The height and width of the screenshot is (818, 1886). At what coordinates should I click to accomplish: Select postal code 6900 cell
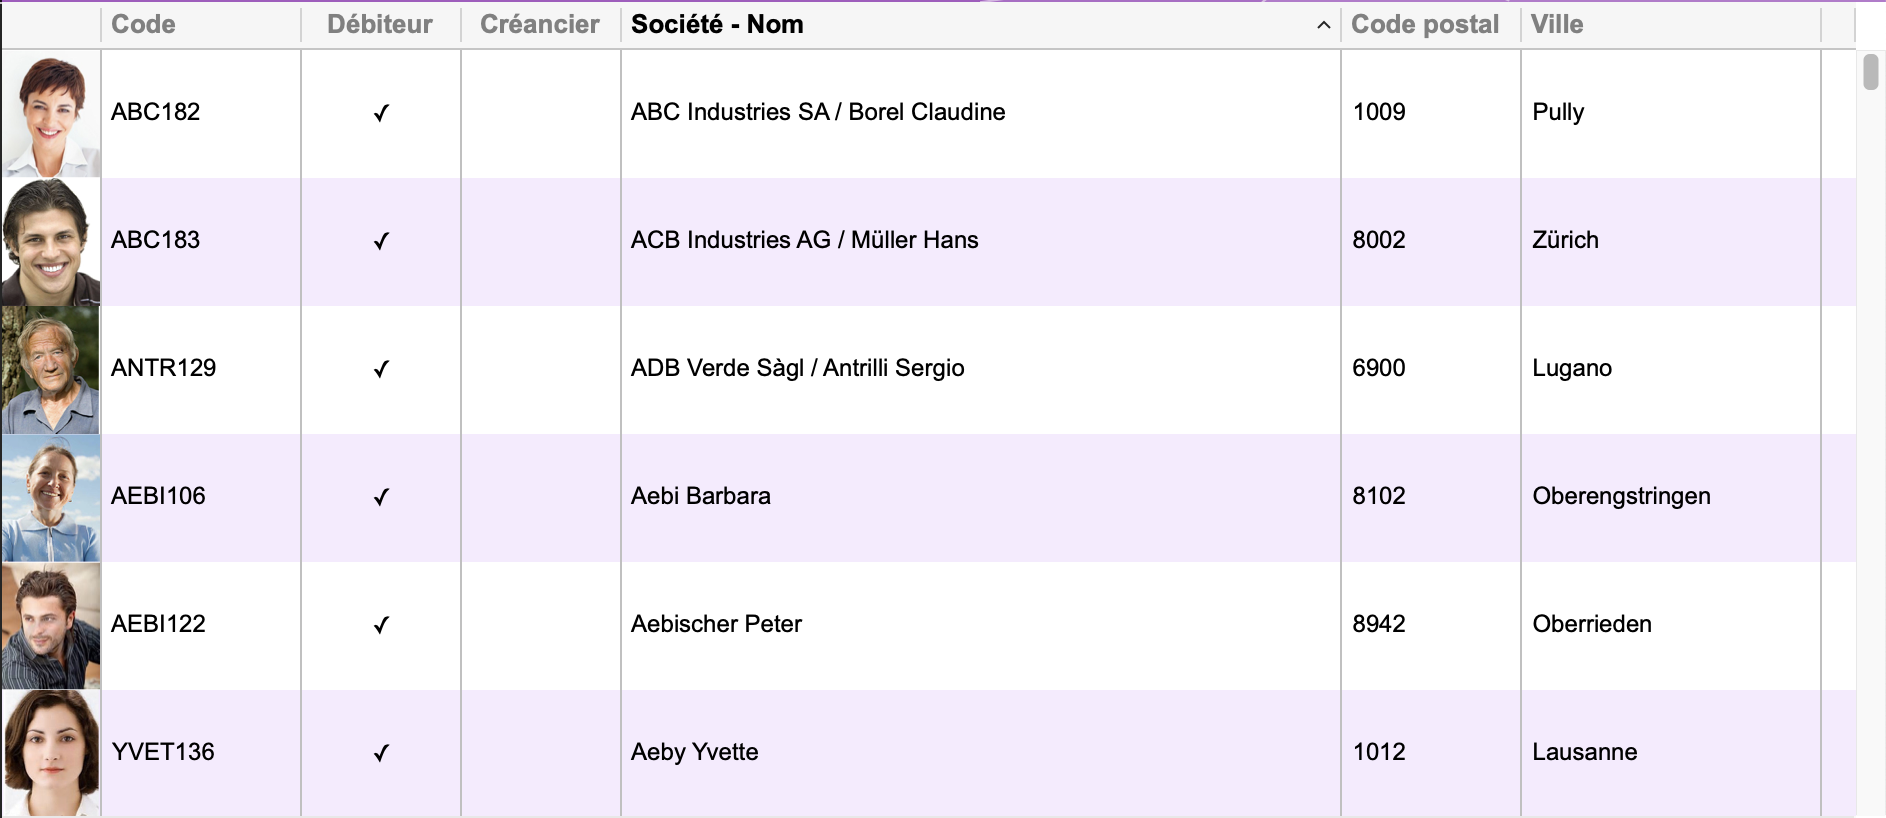(x=1379, y=368)
